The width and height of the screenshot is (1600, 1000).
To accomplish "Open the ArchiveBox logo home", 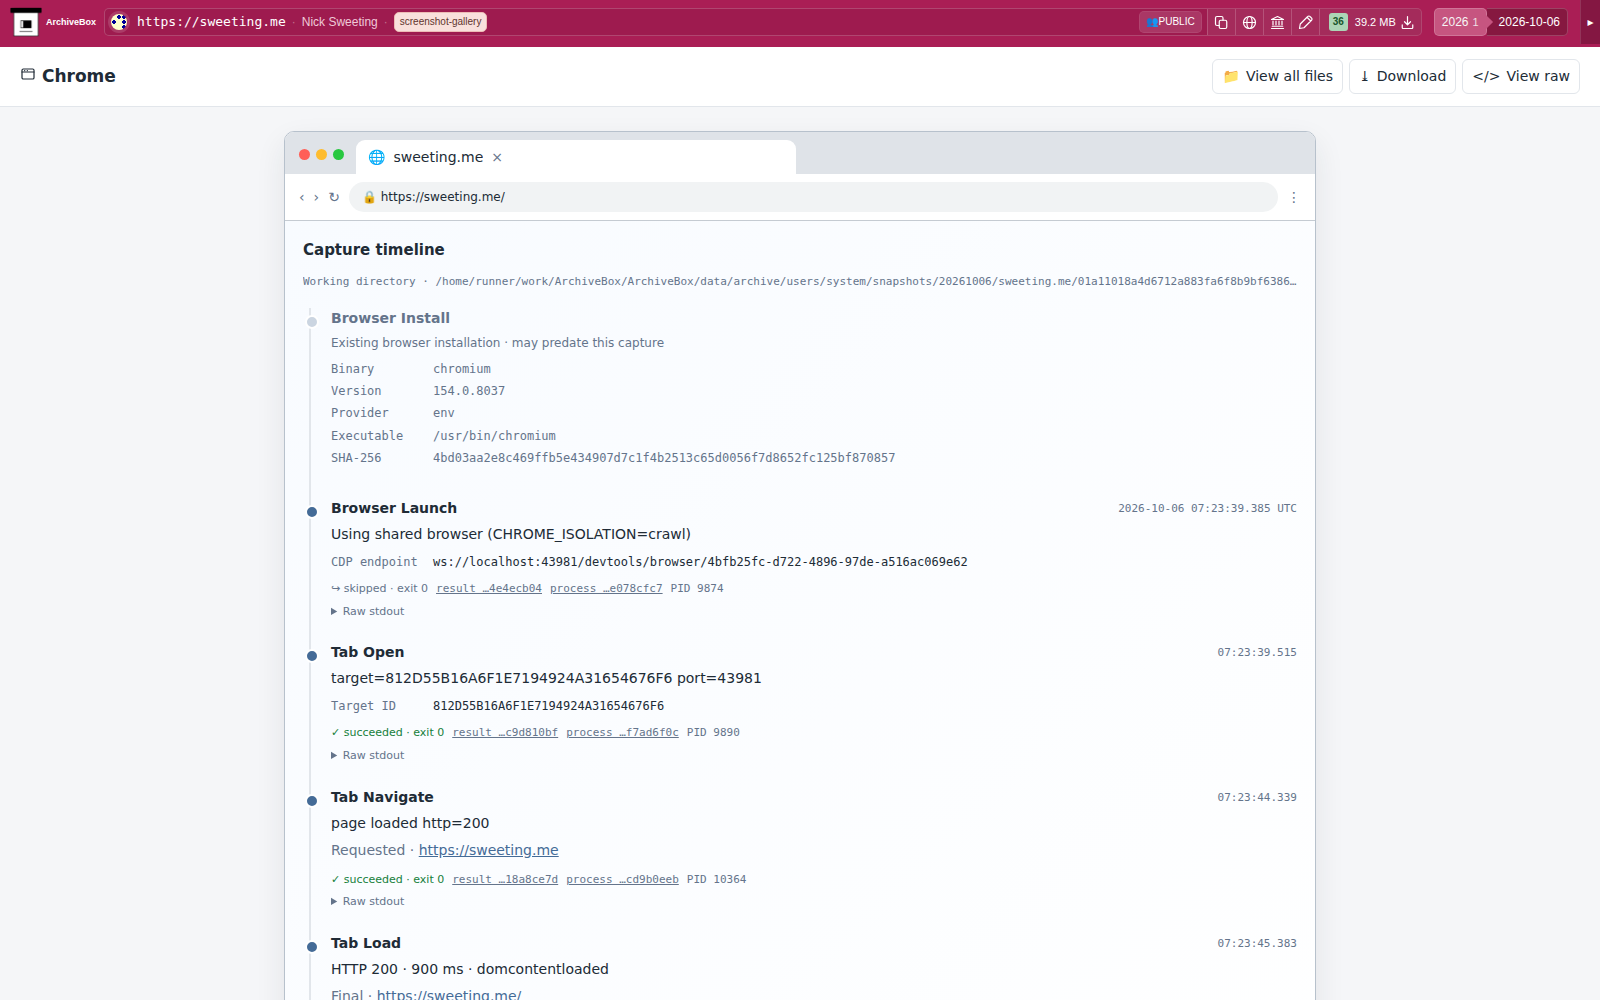I will [55, 22].
